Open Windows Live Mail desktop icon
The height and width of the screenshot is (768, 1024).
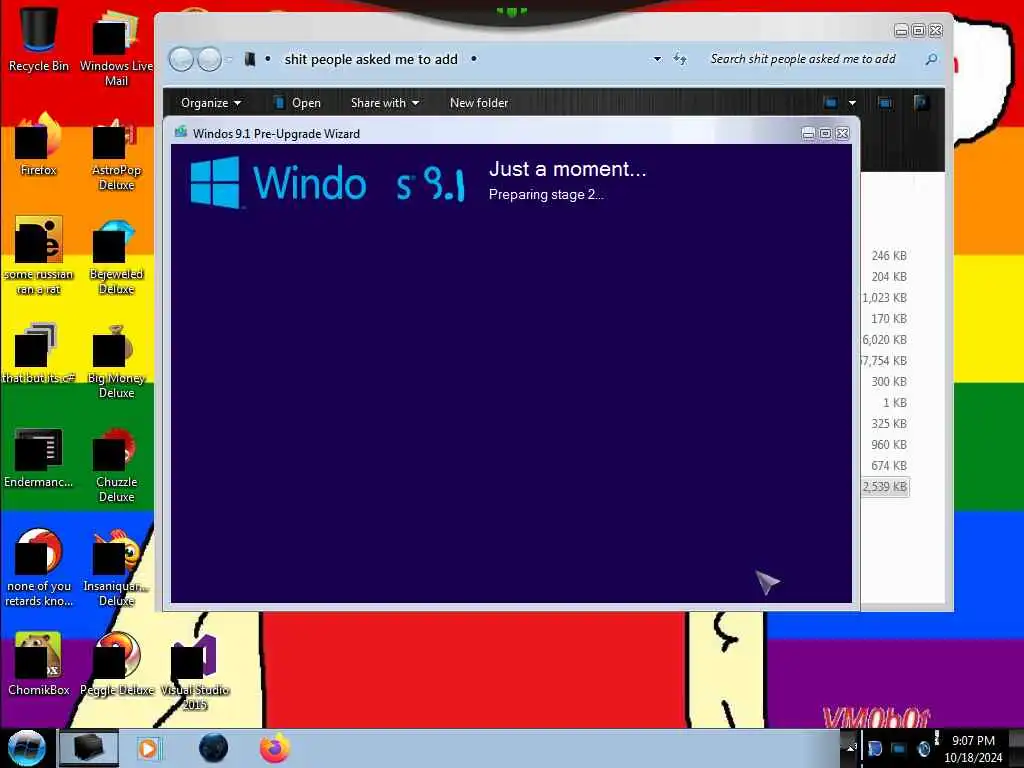[116, 47]
